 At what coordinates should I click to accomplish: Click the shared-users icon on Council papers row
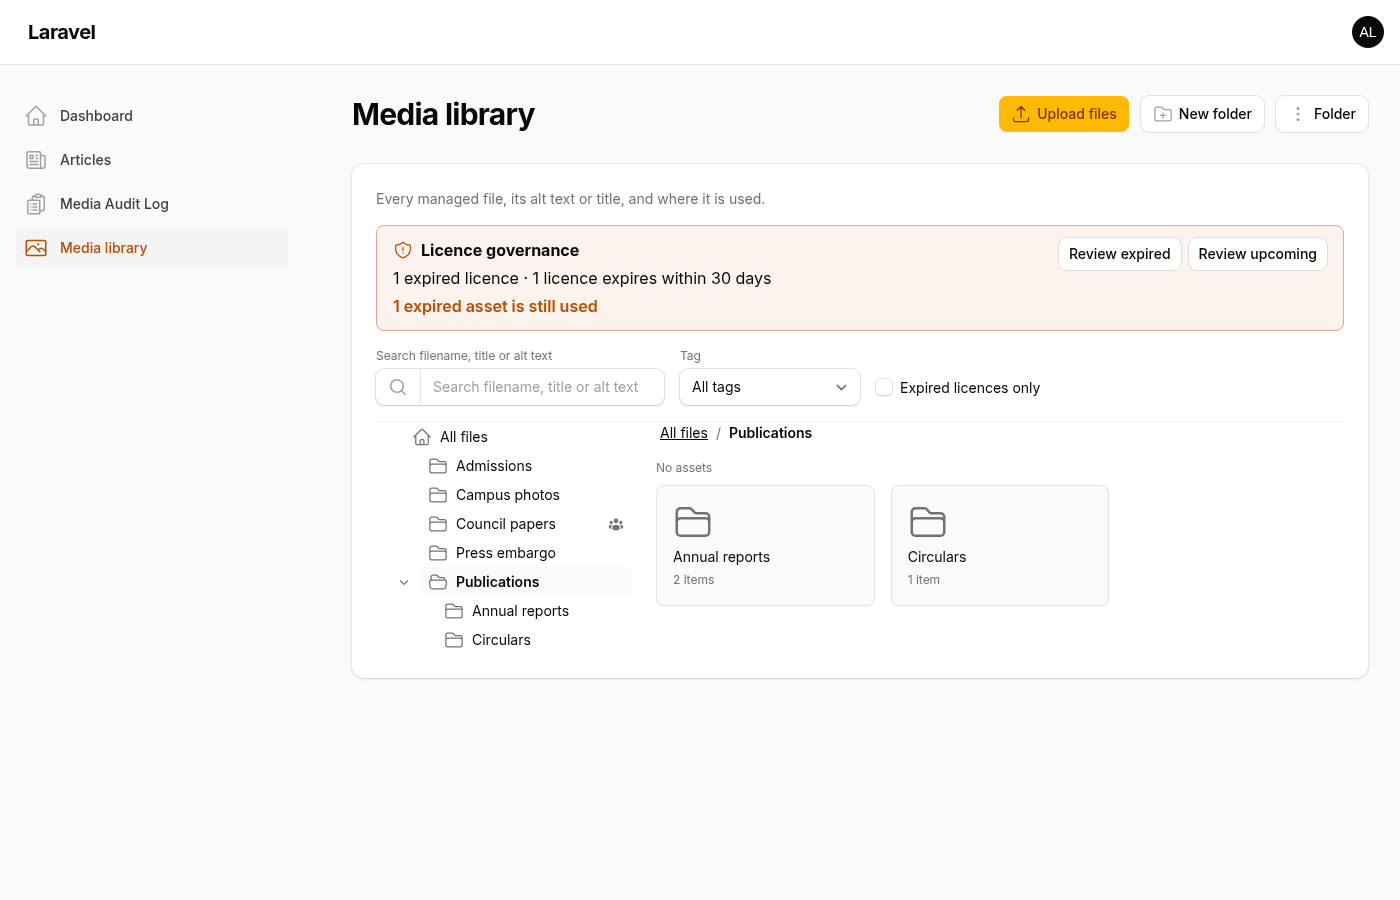point(616,524)
